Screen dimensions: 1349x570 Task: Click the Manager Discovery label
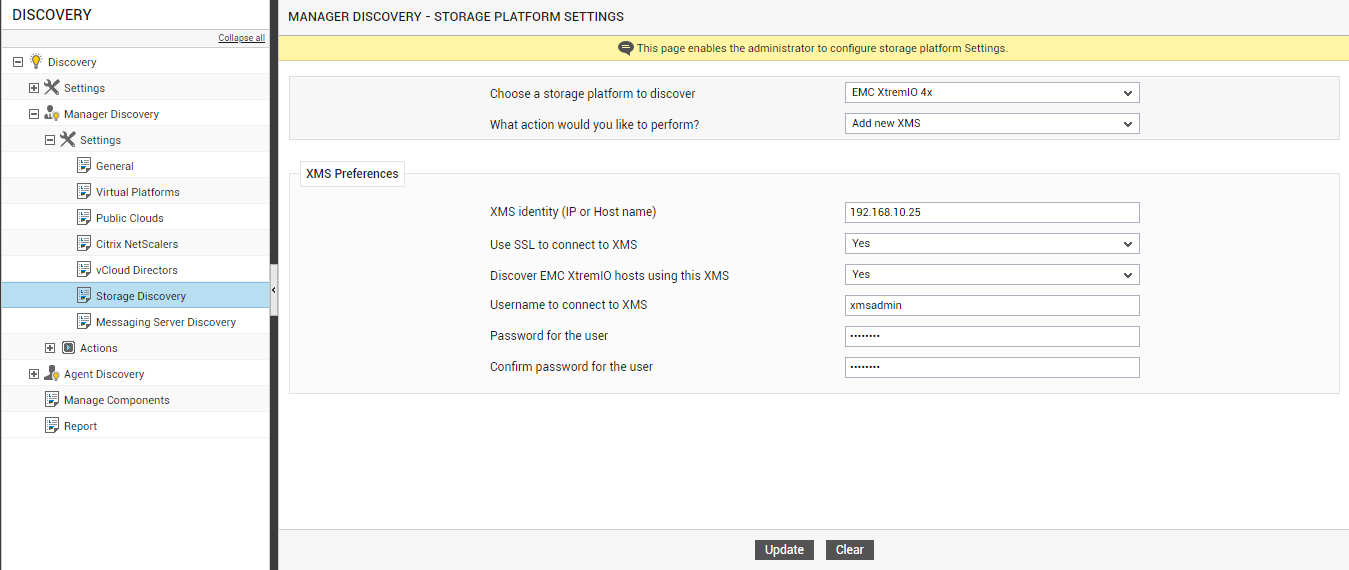click(x=111, y=114)
